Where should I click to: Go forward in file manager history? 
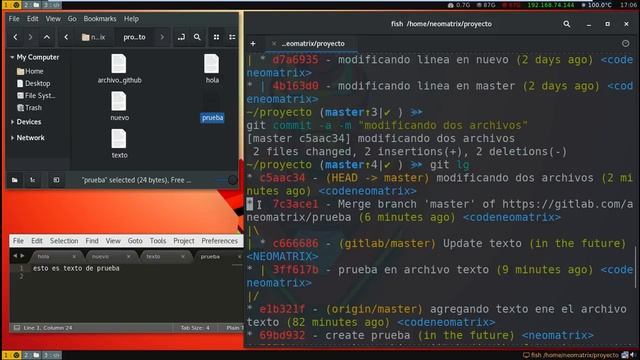click(30, 37)
